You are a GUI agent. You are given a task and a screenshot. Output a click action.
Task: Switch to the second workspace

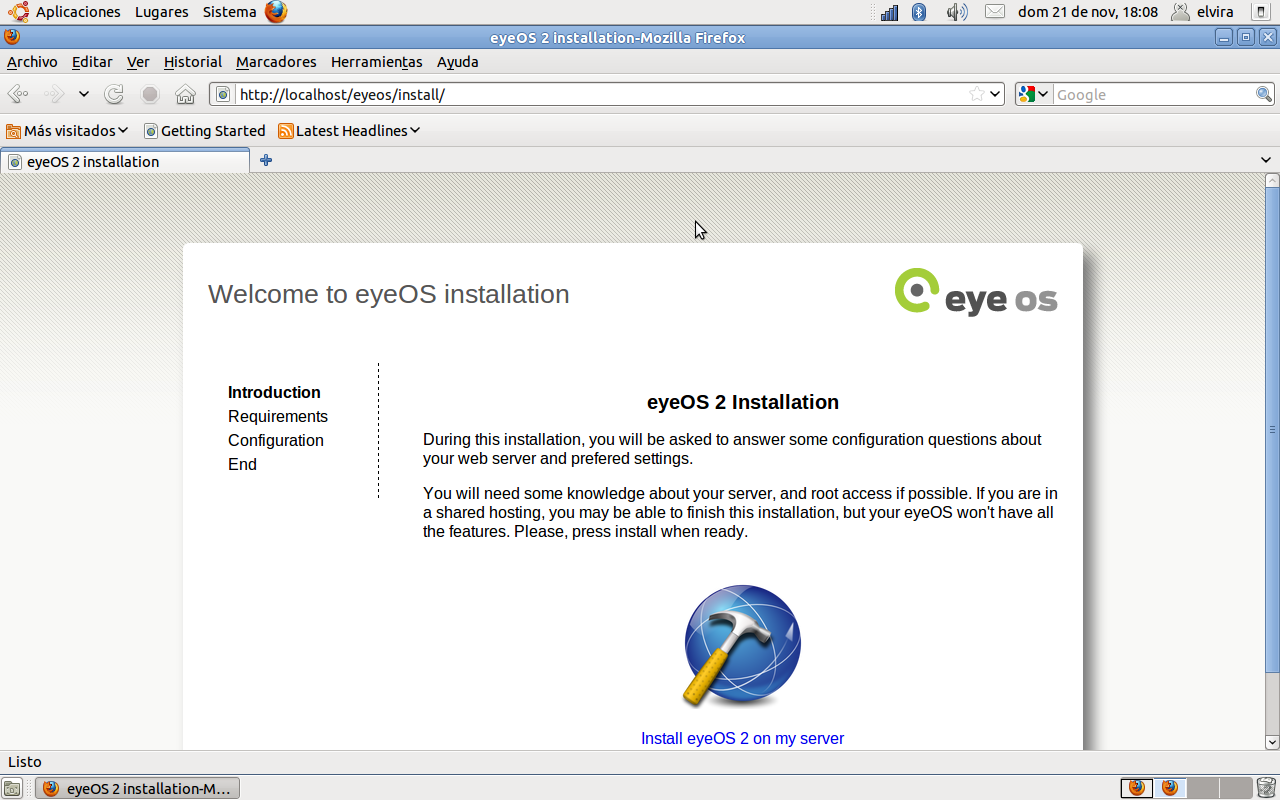pos(1170,788)
